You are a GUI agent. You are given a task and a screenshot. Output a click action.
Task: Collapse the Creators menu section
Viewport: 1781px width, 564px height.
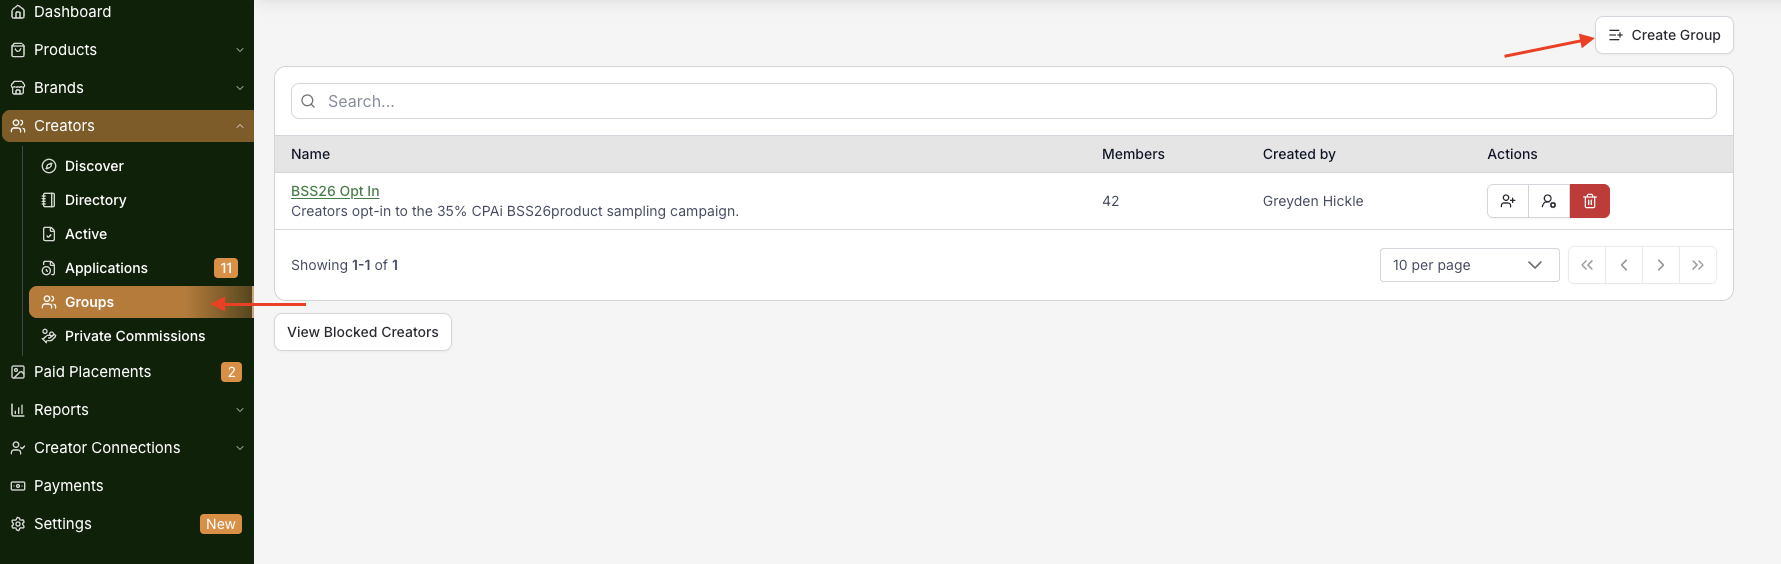(x=240, y=126)
